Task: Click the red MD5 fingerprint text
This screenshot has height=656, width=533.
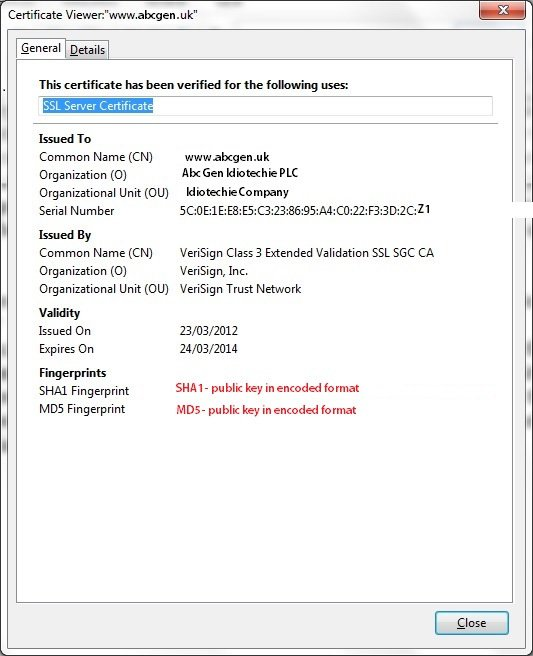Action: [x=266, y=410]
